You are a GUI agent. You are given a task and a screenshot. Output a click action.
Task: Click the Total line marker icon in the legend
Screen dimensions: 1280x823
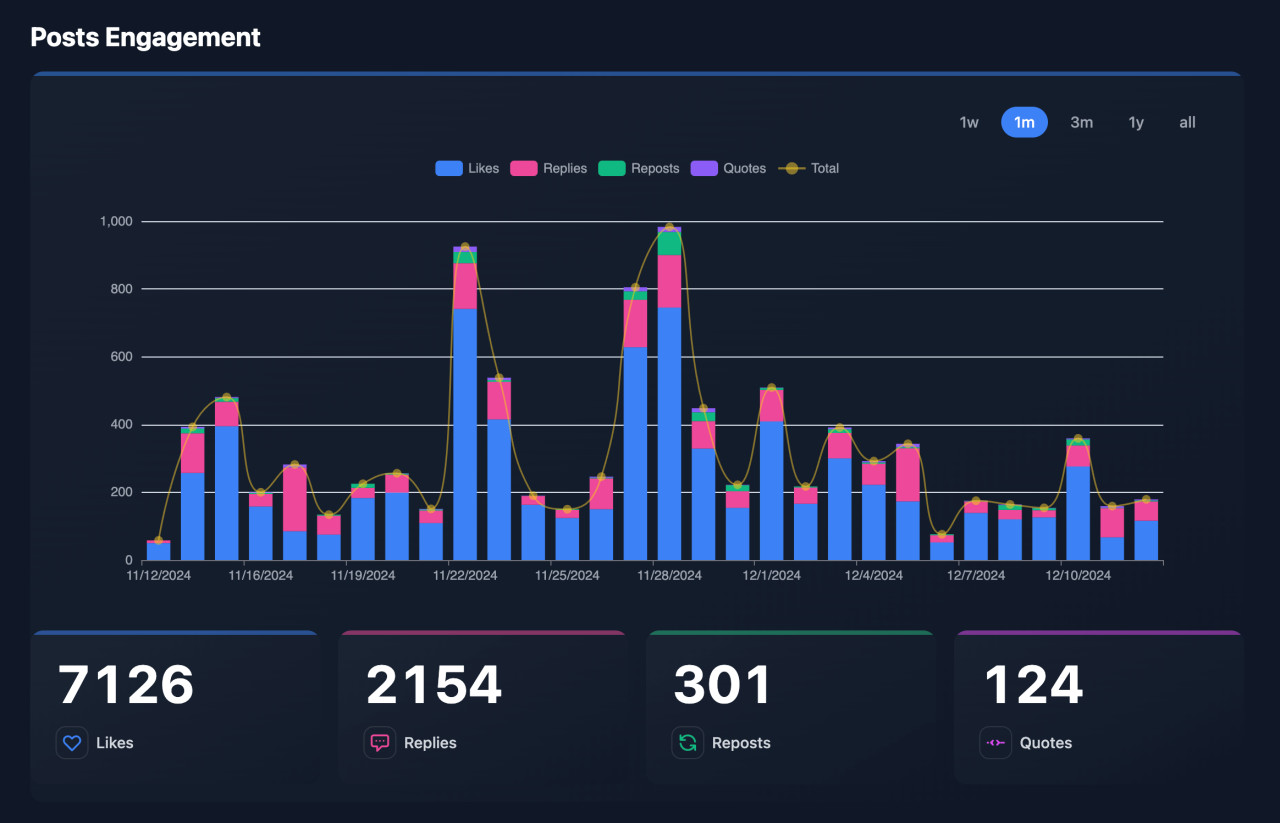coord(790,168)
